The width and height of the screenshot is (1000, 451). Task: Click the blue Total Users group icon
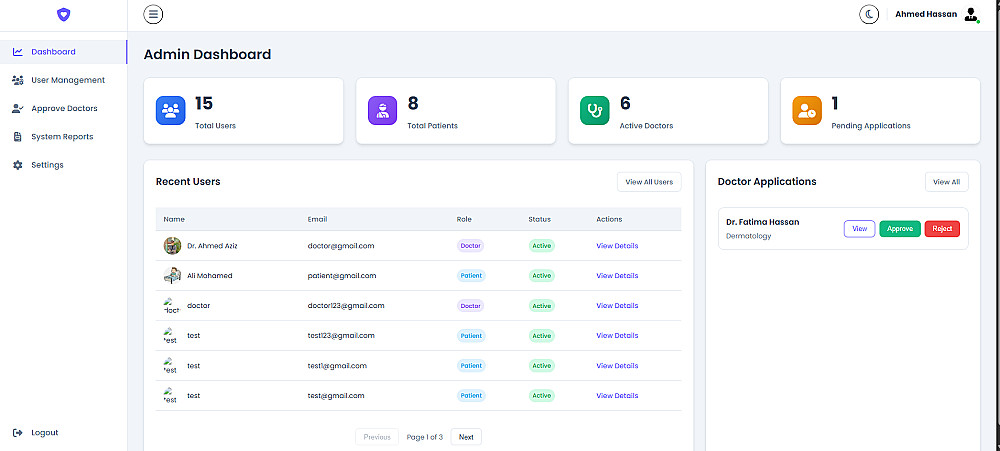click(x=170, y=110)
